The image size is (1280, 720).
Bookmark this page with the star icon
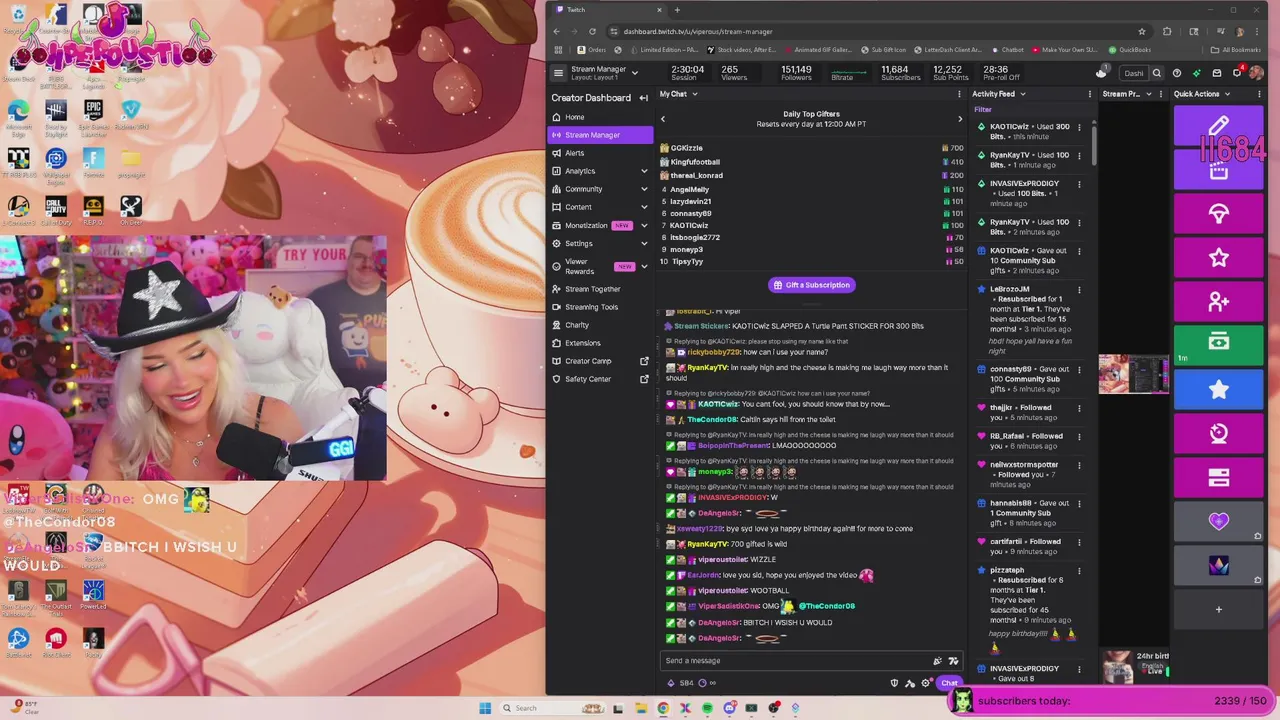click(1141, 31)
